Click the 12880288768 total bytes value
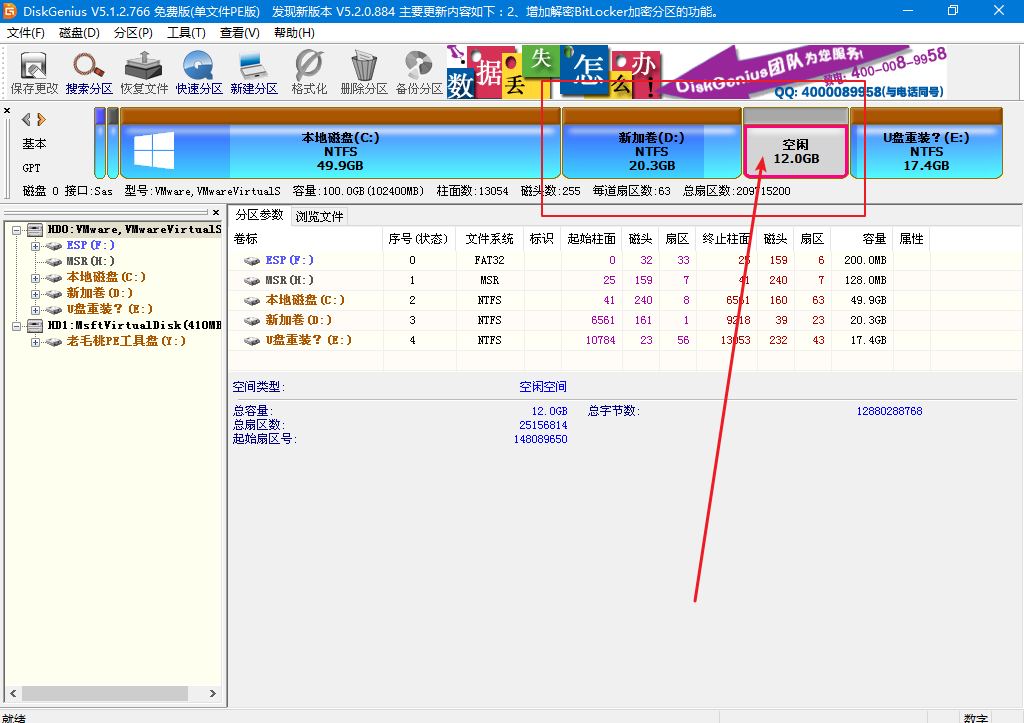1024x723 pixels. (889, 411)
